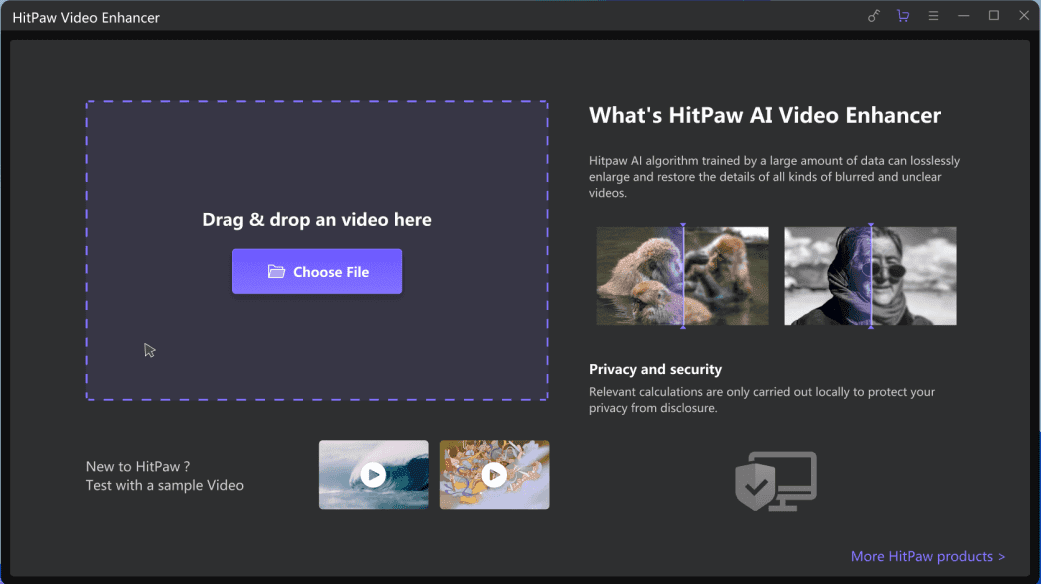Open the shopping cart purchase icon

coord(903,16)
